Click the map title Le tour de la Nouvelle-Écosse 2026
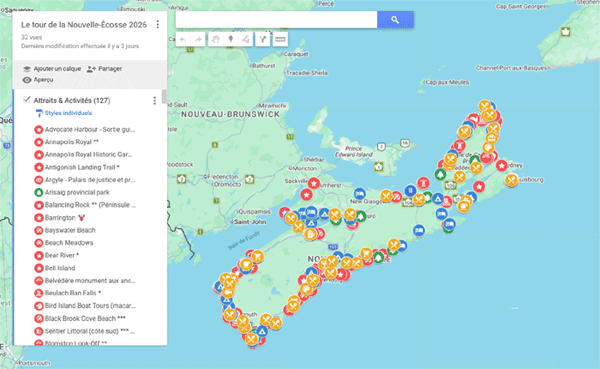The width and height of the screenshot is (600, 369). 84,25
